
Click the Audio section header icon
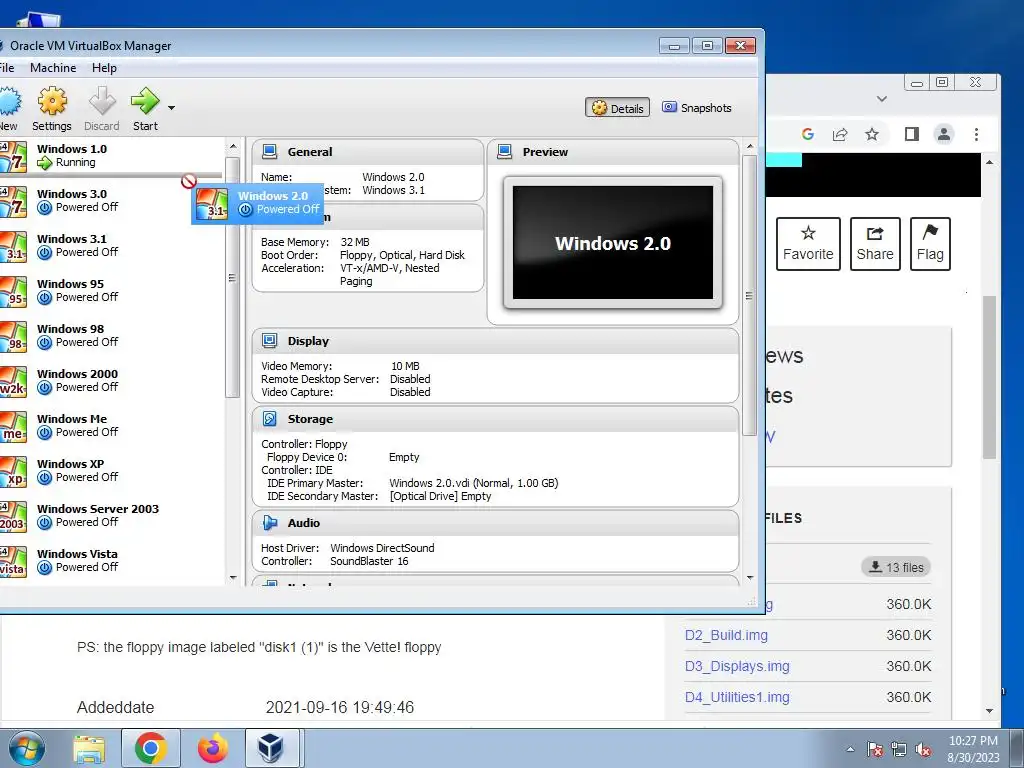[x=269, y=522]
